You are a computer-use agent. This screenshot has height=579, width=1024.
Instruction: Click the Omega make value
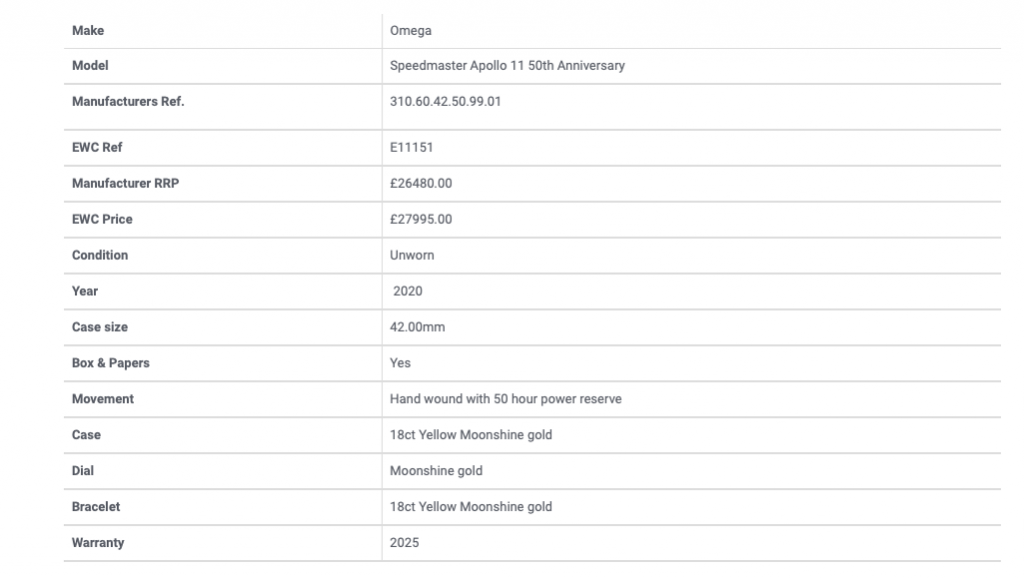point(410,31)
